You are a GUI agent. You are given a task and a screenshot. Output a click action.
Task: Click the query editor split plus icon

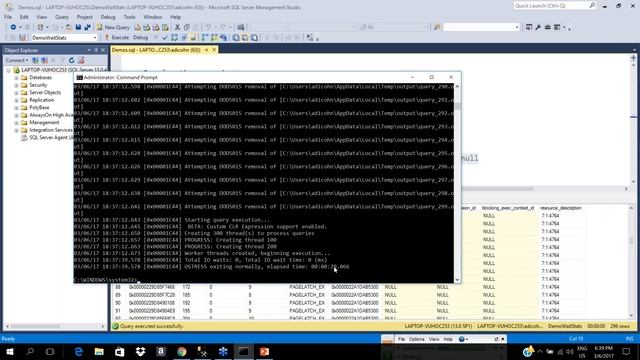(633, 58)
